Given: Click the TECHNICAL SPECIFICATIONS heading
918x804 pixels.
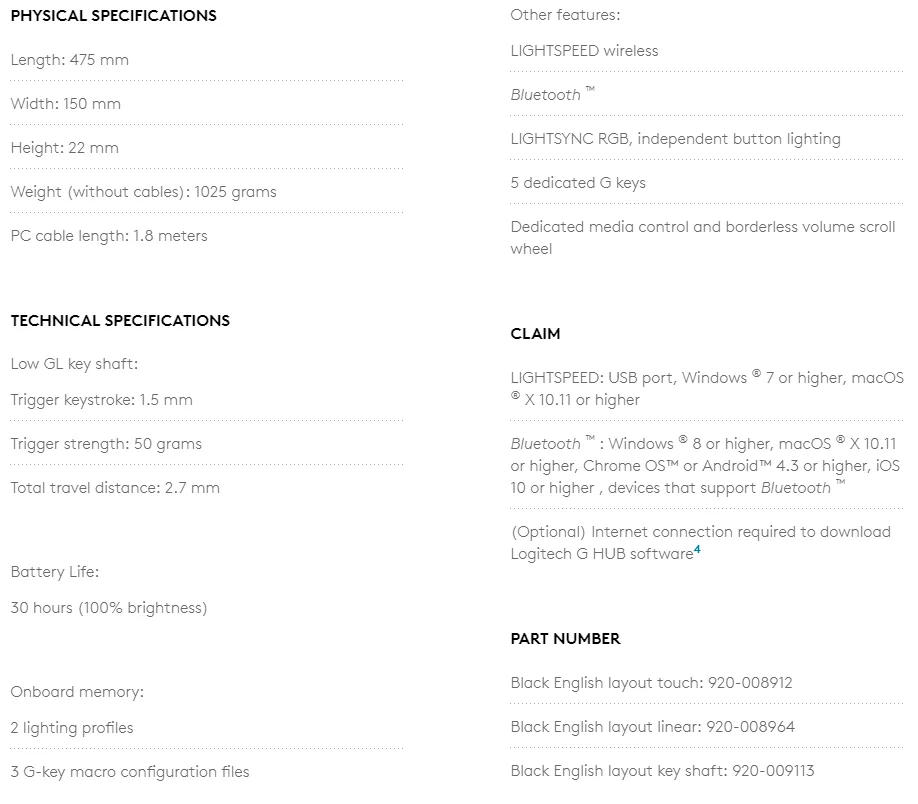Looking at the screenshot, I should click(x=120, y=321).
